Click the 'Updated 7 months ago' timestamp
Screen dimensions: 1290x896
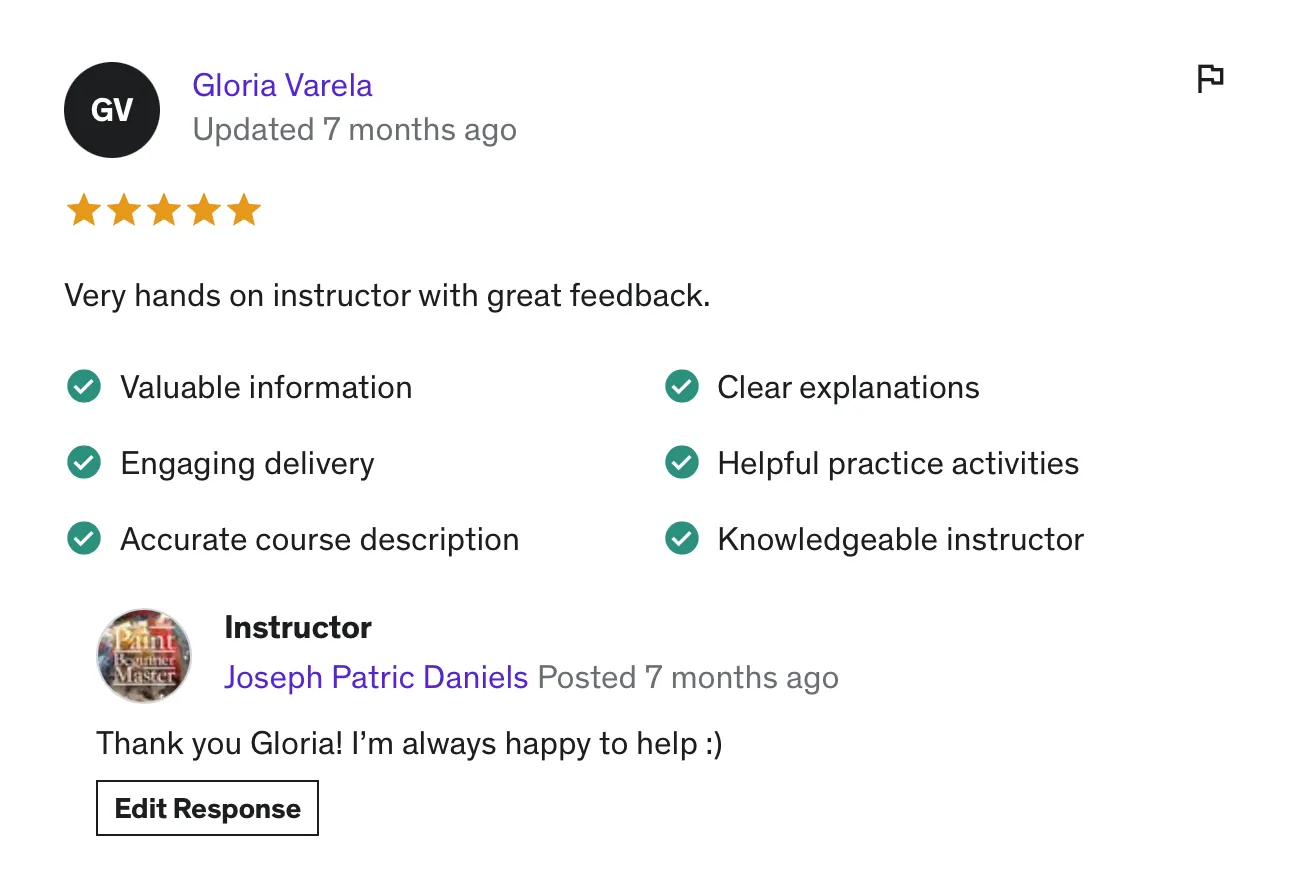click(x=354, y=130)
